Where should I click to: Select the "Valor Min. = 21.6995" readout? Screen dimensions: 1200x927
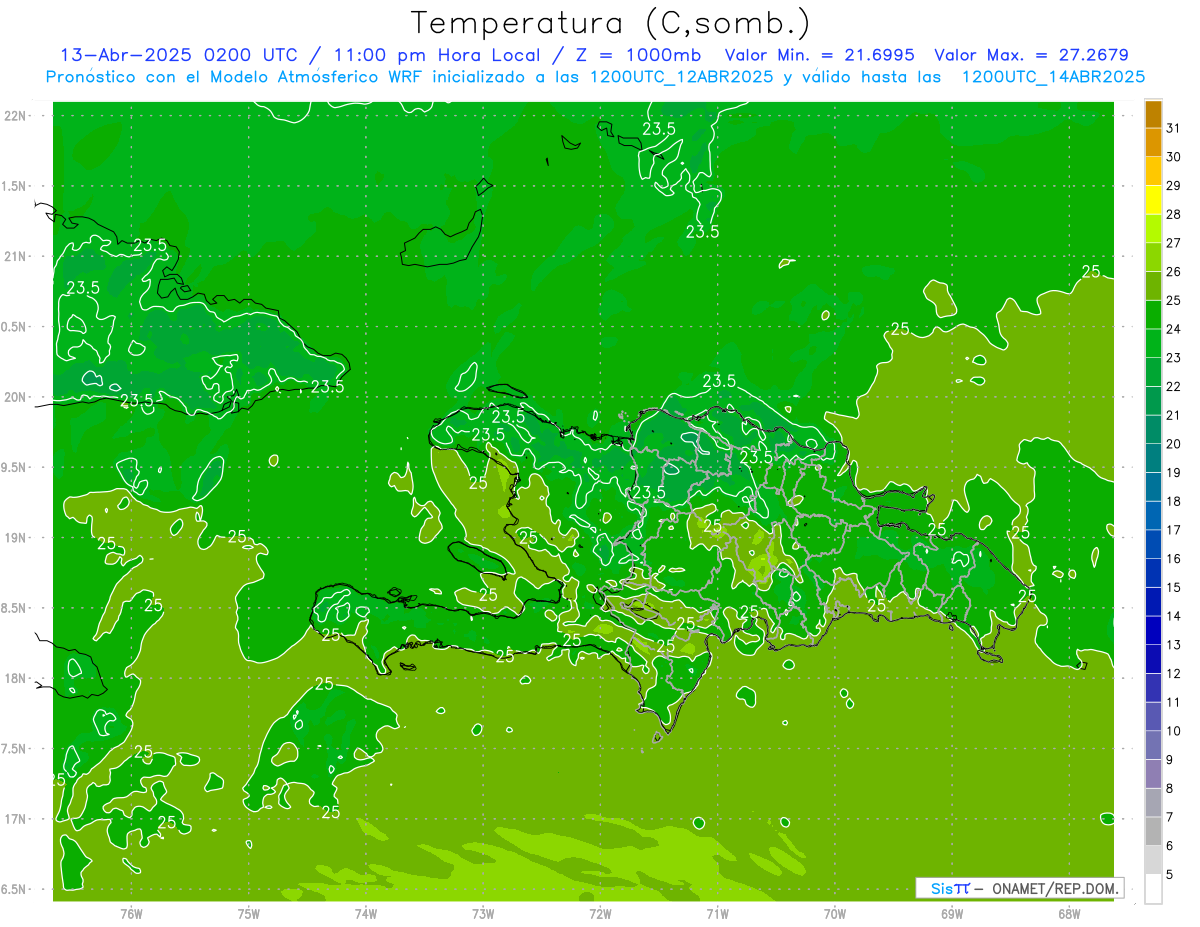[819, 55]
